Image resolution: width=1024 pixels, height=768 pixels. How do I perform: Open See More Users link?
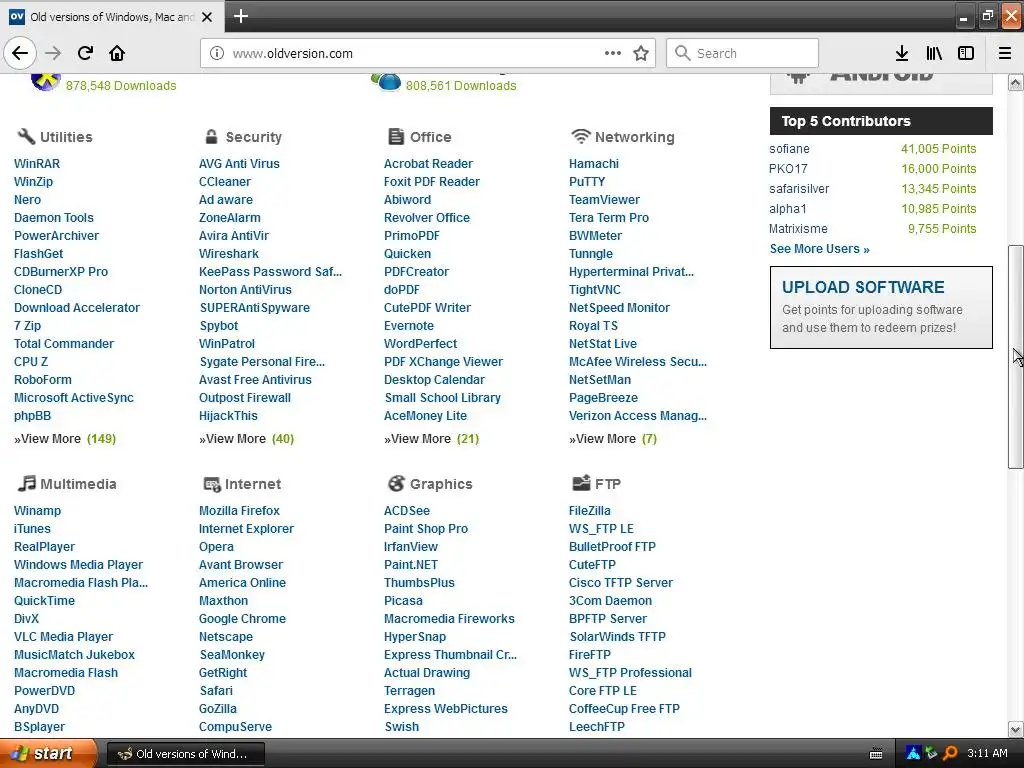pos(820,249)
